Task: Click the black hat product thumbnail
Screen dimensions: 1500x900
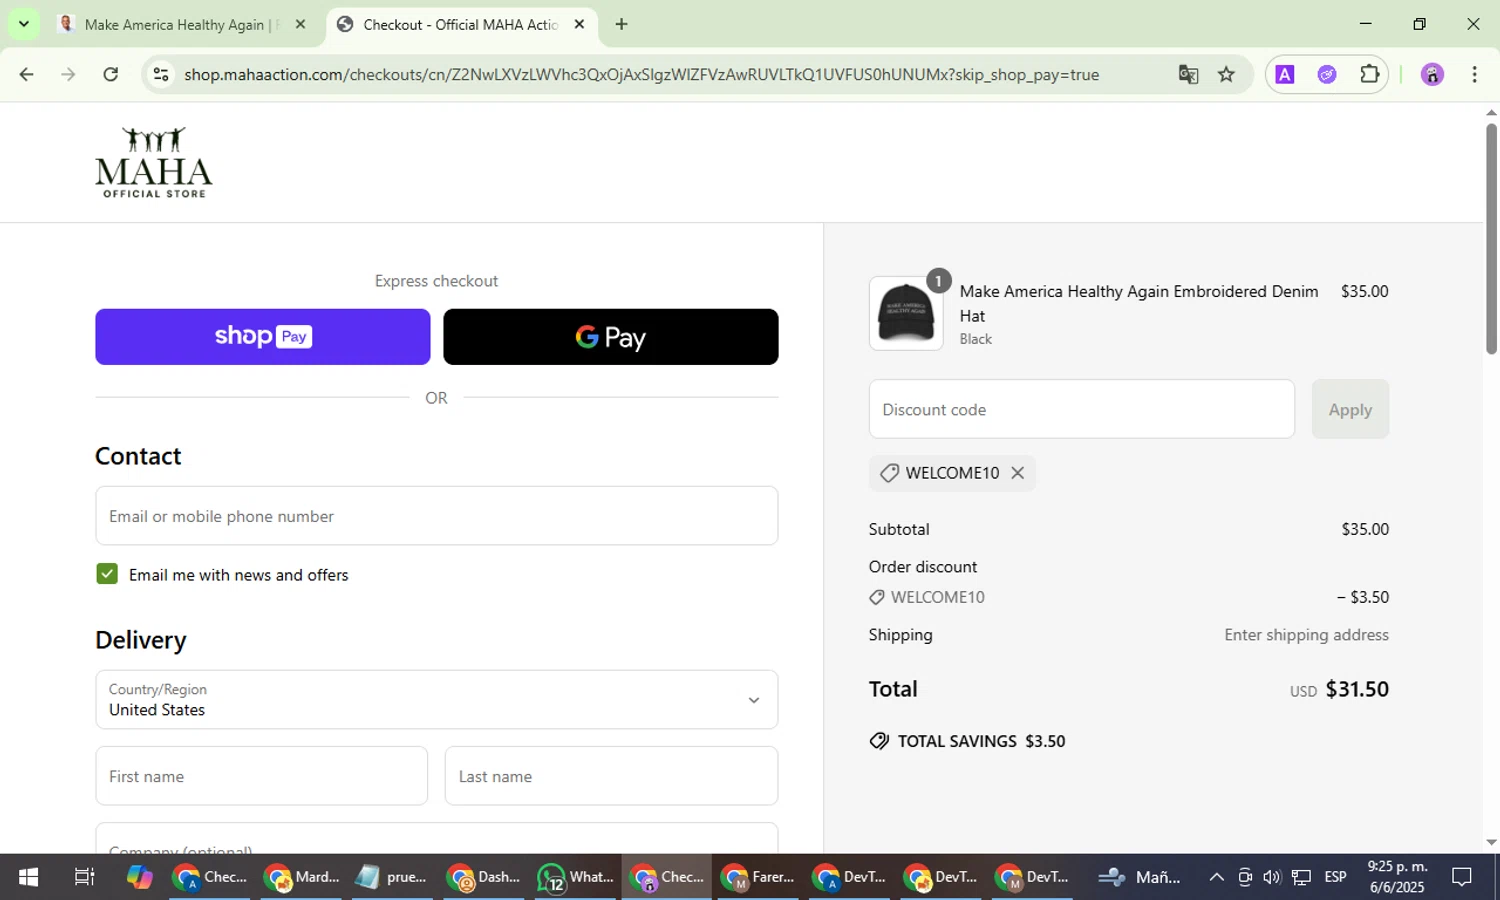Action: [906, 314]
